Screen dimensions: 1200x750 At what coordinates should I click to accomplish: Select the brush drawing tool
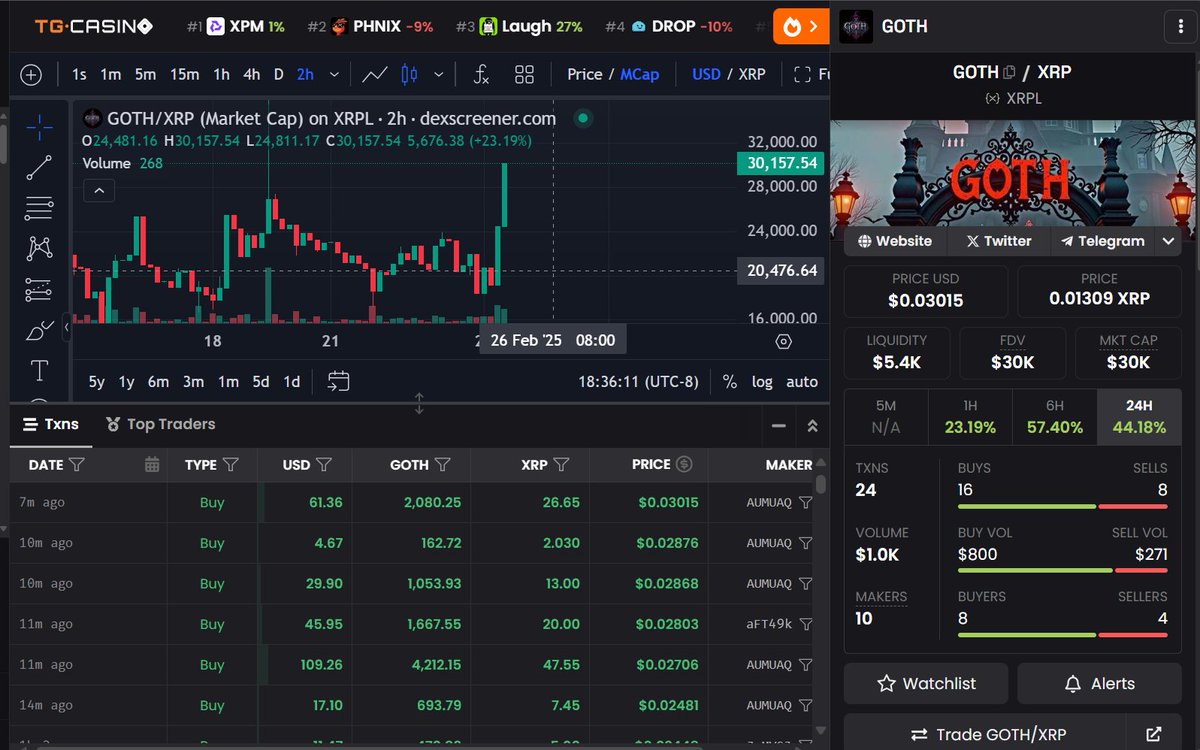tap(39, 330)
